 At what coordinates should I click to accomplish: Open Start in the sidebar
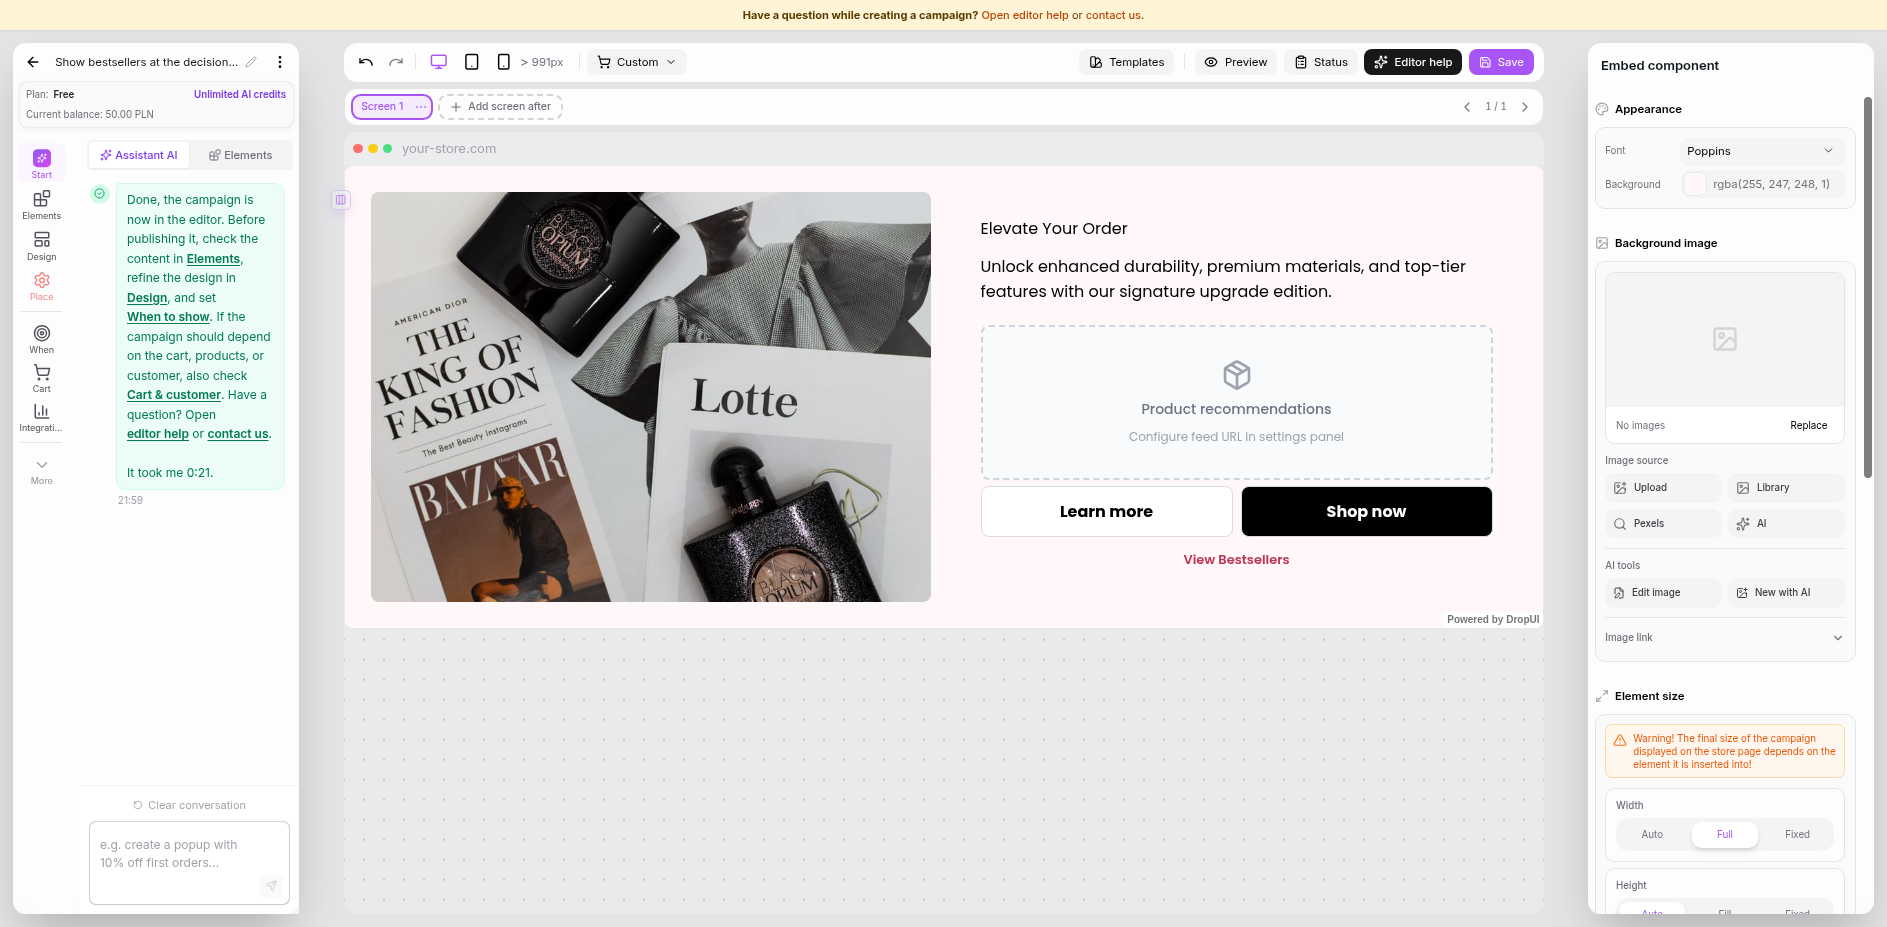[42, 163]
